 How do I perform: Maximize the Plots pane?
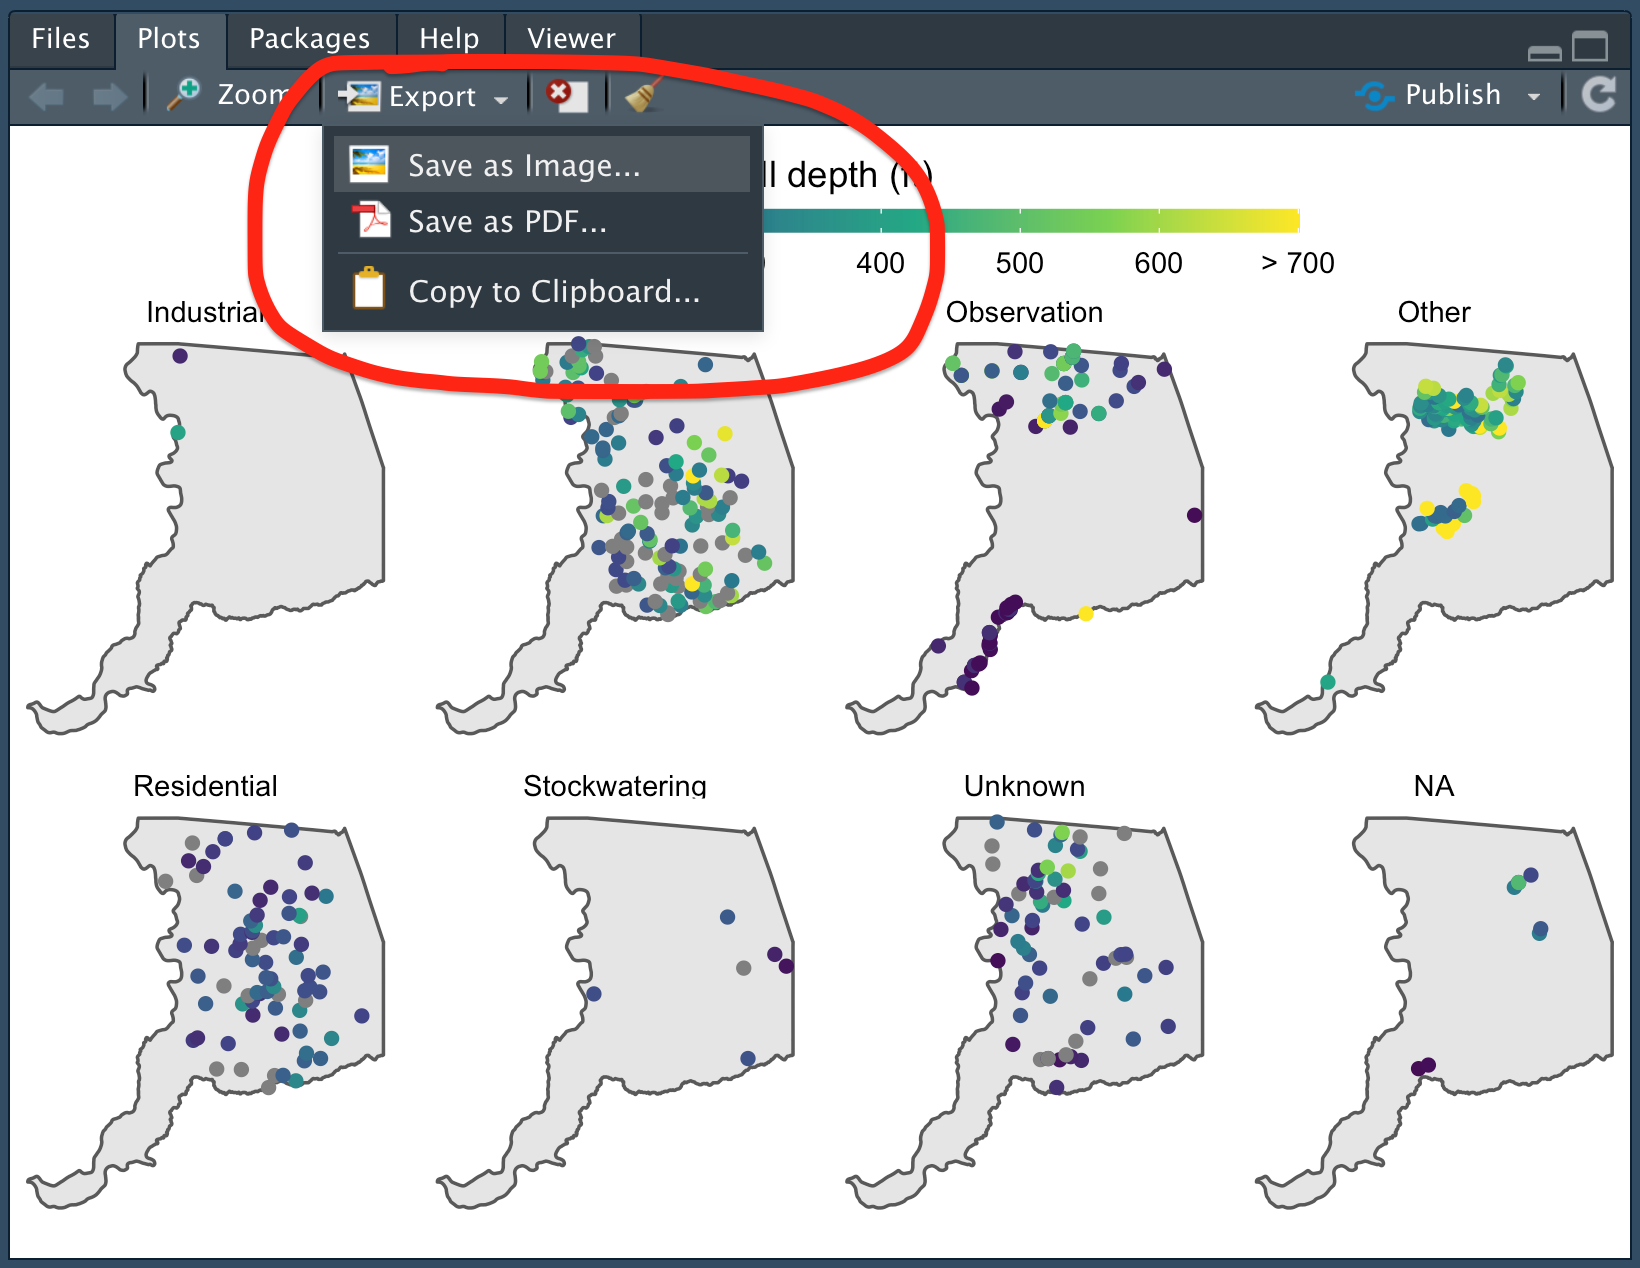click(x=1589, y=47)
